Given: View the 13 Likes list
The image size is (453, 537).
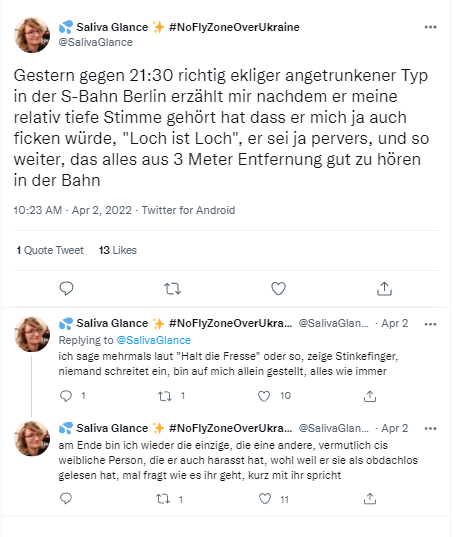Looking at the screenshot, I should (118, 250).
